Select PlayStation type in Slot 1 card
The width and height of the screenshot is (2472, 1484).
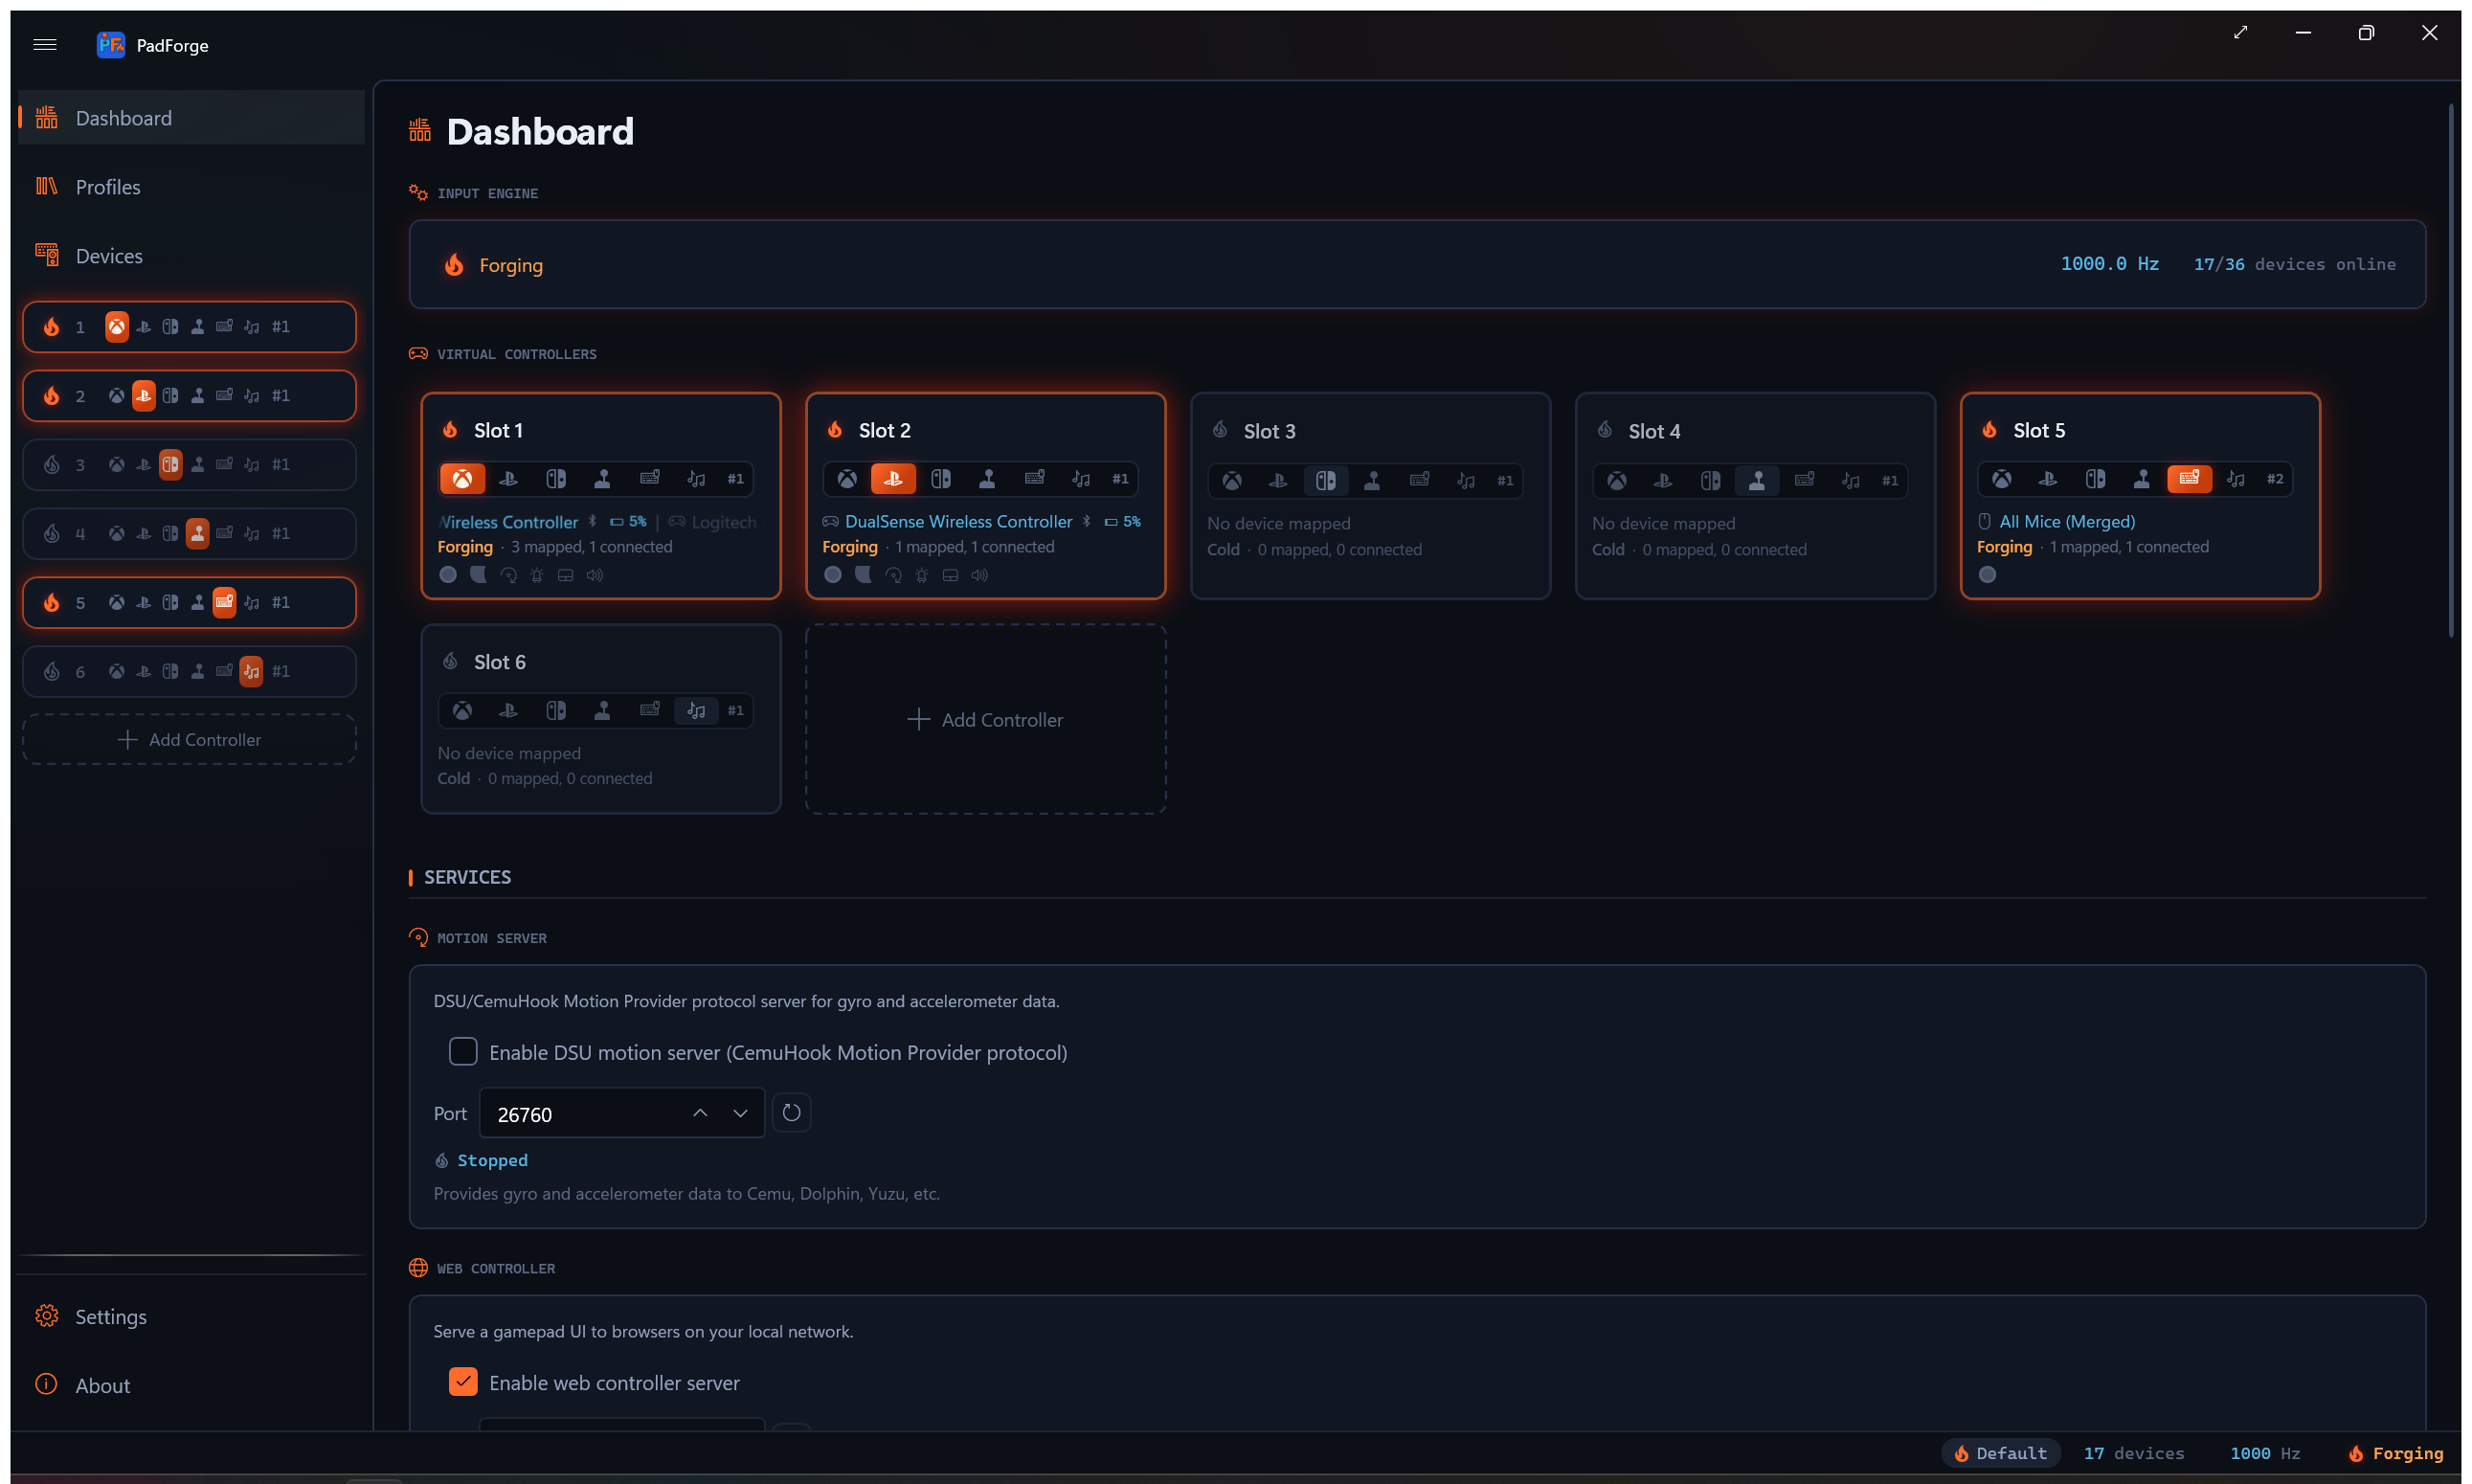point(509,479)
